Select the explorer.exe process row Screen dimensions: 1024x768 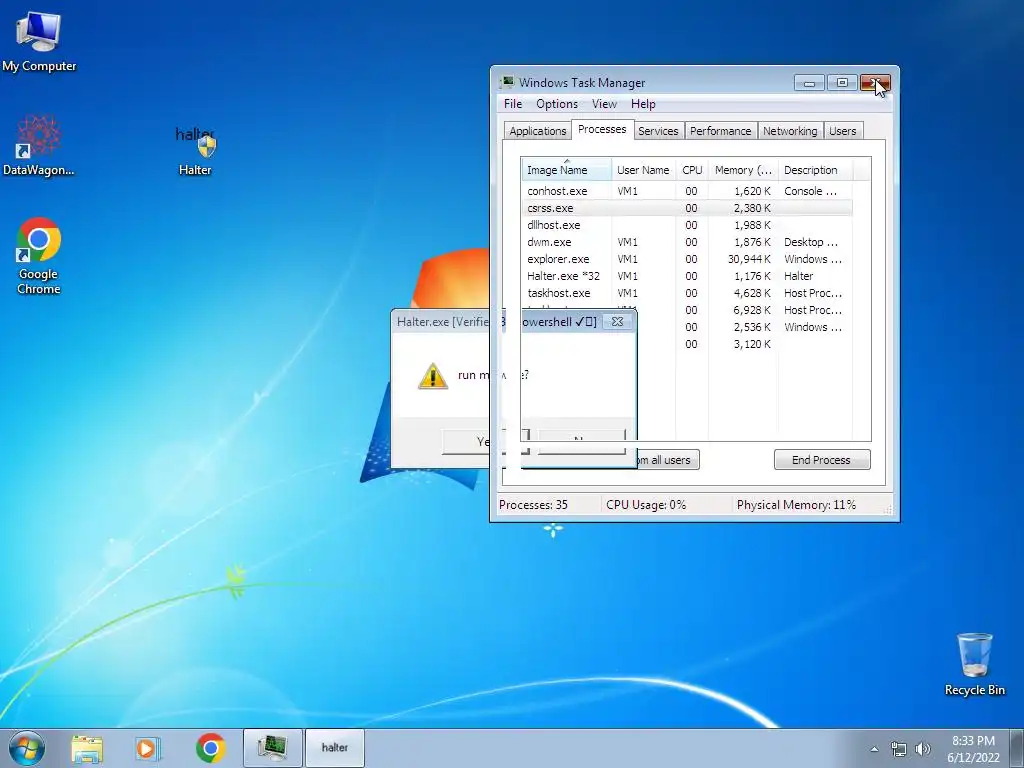click(x=687, y=259)
